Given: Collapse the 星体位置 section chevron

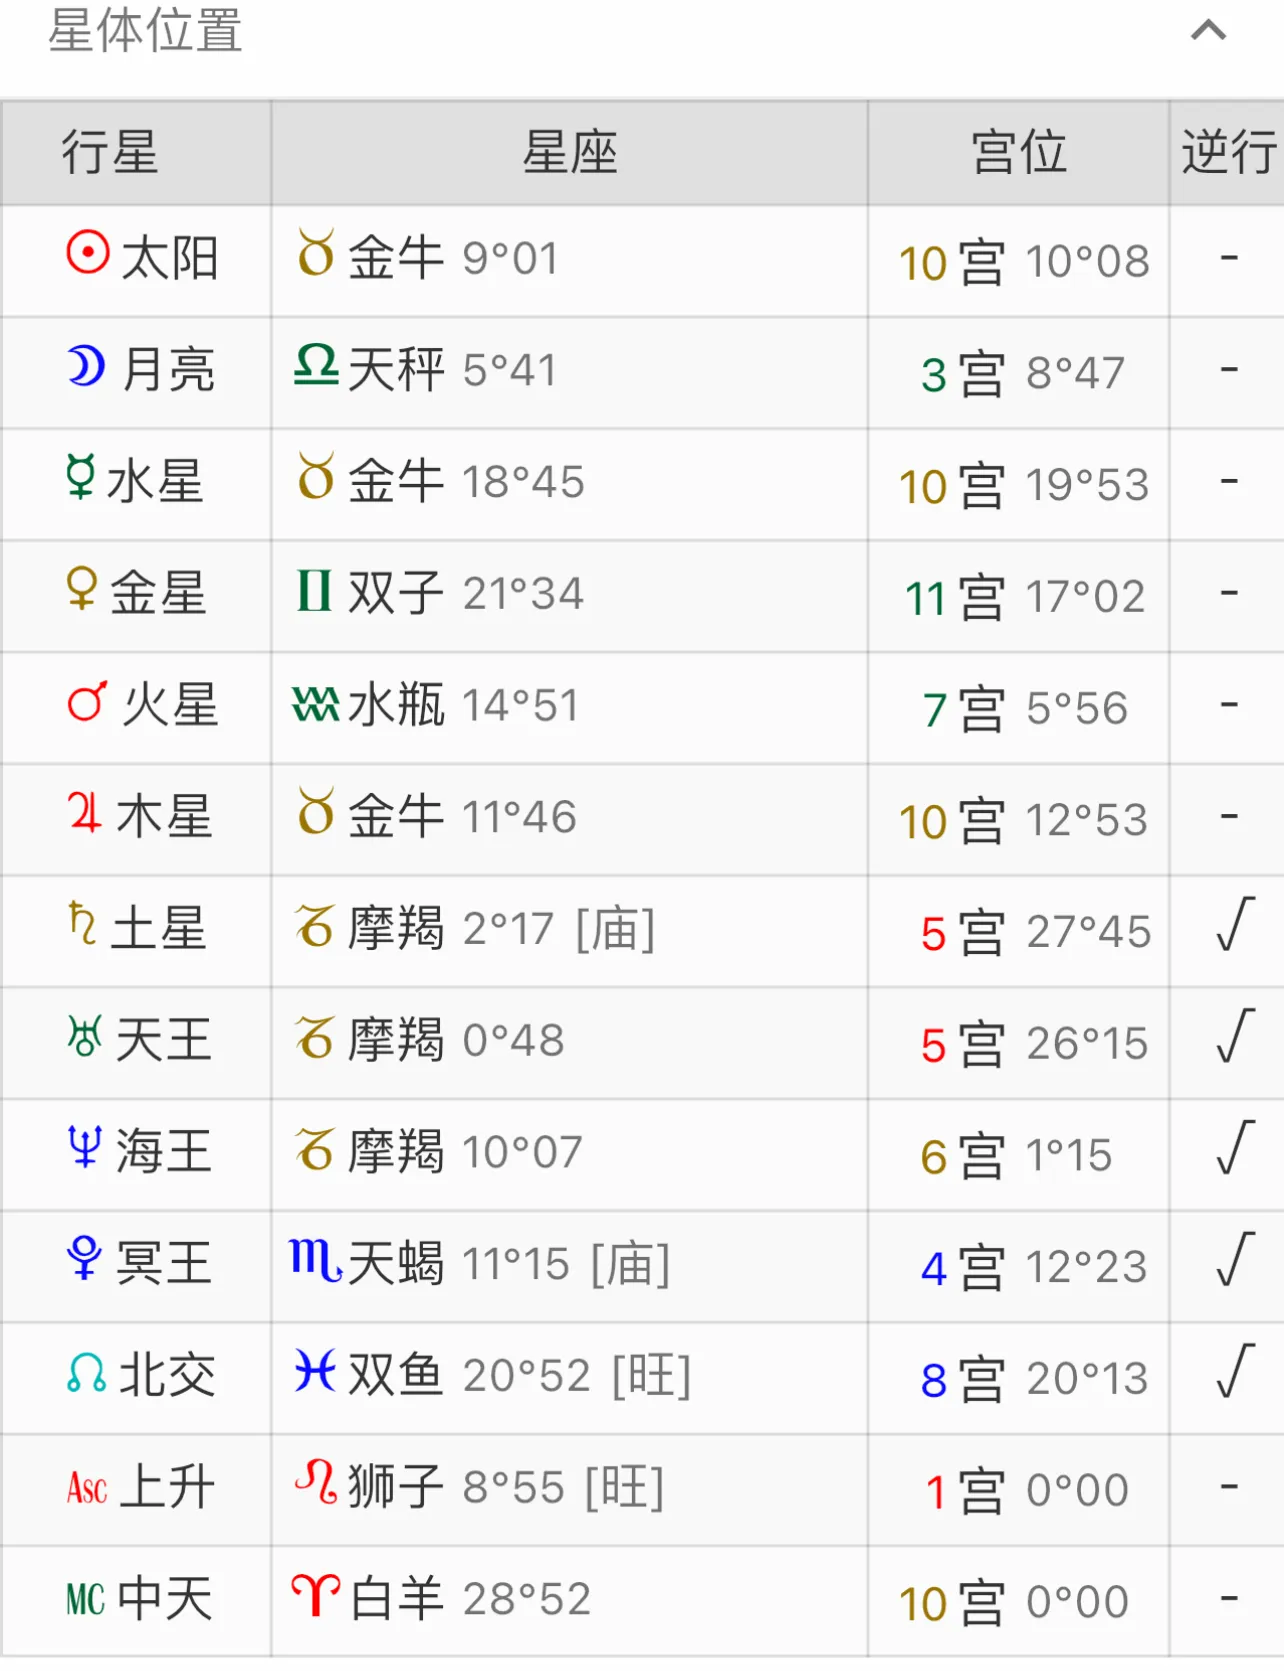Looking at the screenshot, I should click(x=1208, y=31).
